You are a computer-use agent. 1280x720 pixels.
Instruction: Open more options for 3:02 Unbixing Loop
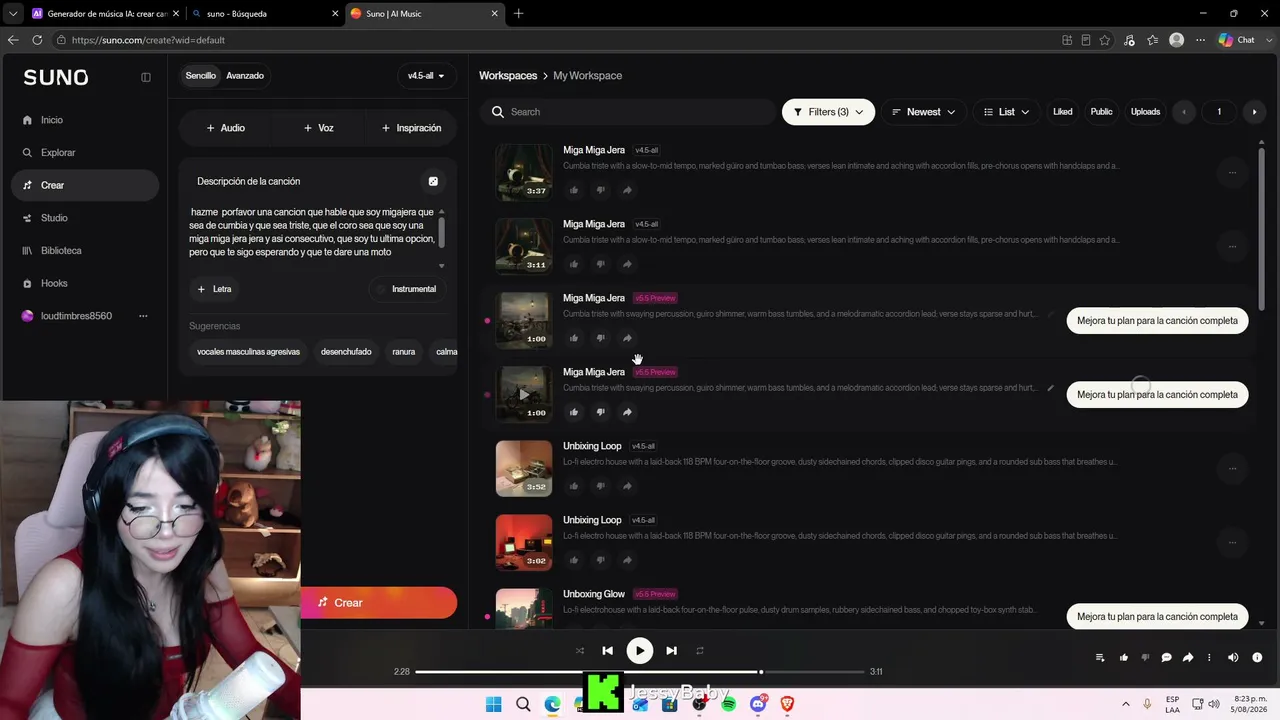(x=1232, y=543)
